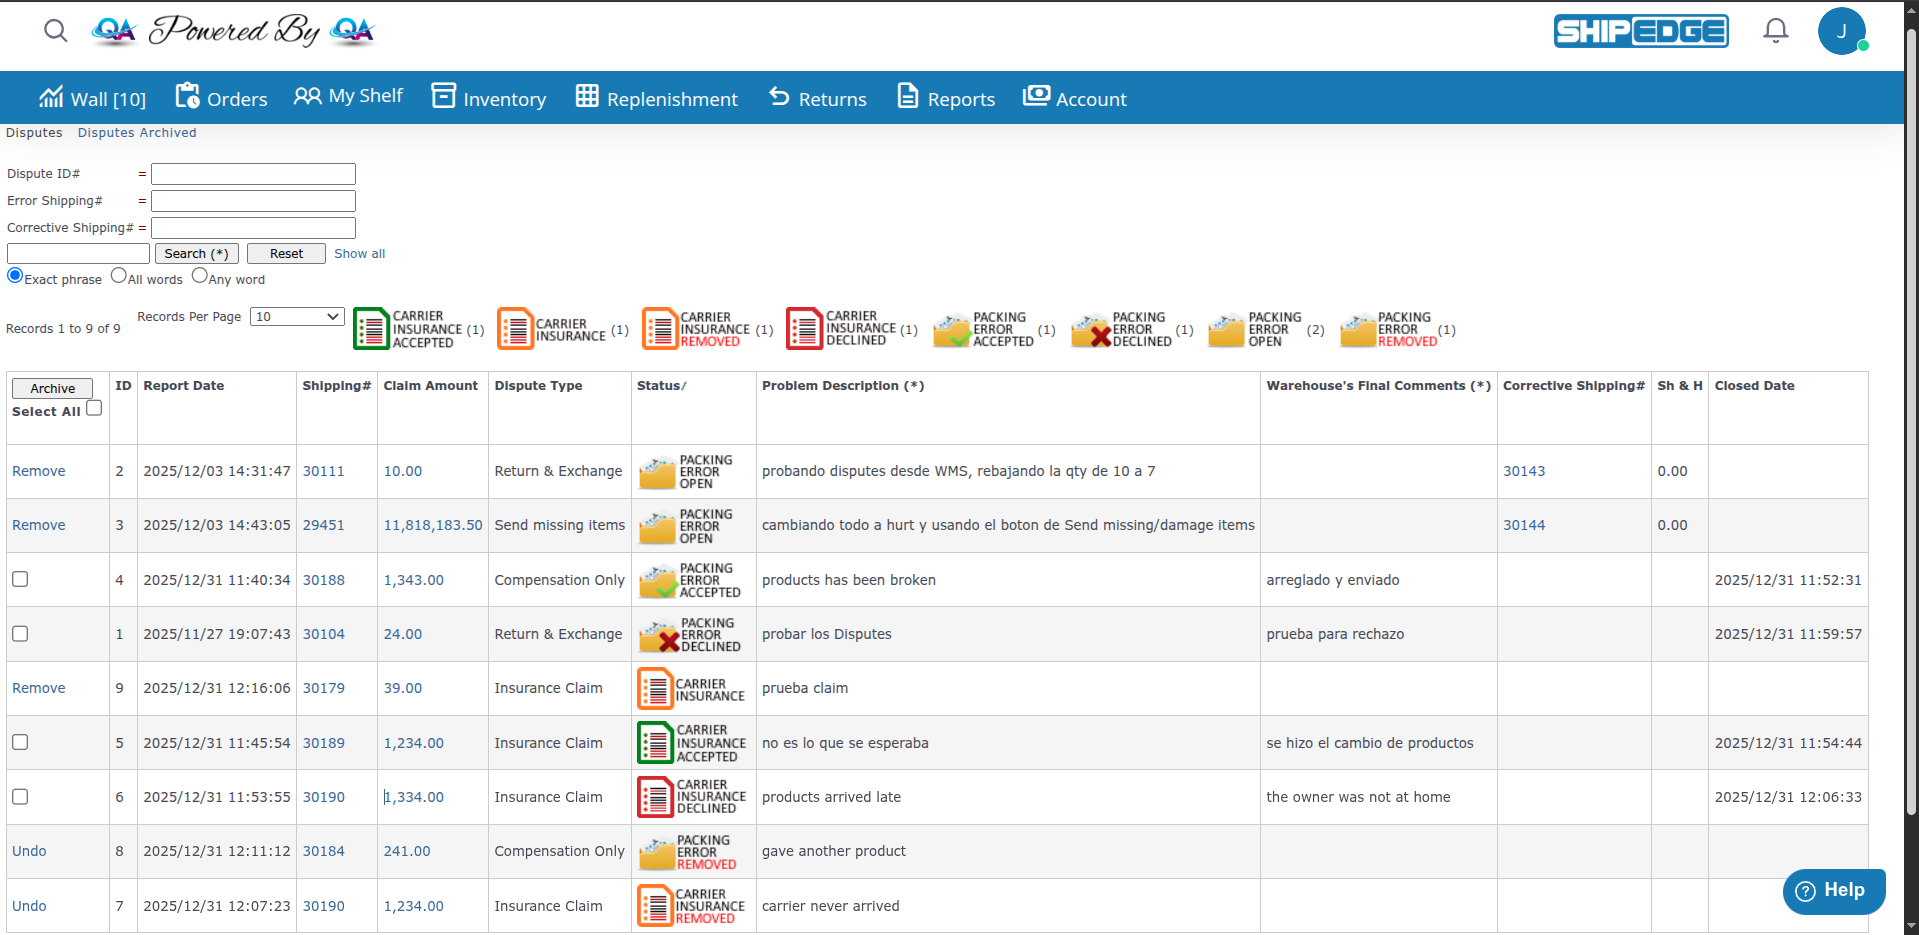Filter by Carrier Insurance Declined icon
Image resolution: width=1919 pixels, height=935 pixels.
[x=804, y=329]
